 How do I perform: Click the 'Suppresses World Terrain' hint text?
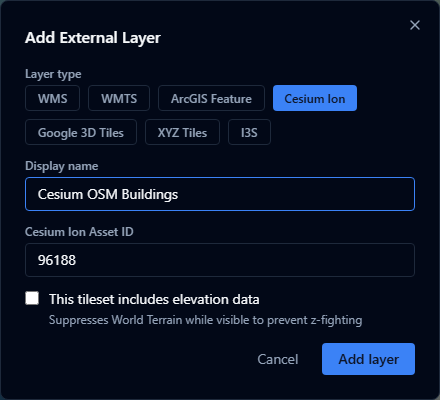(x=205, y=320)
